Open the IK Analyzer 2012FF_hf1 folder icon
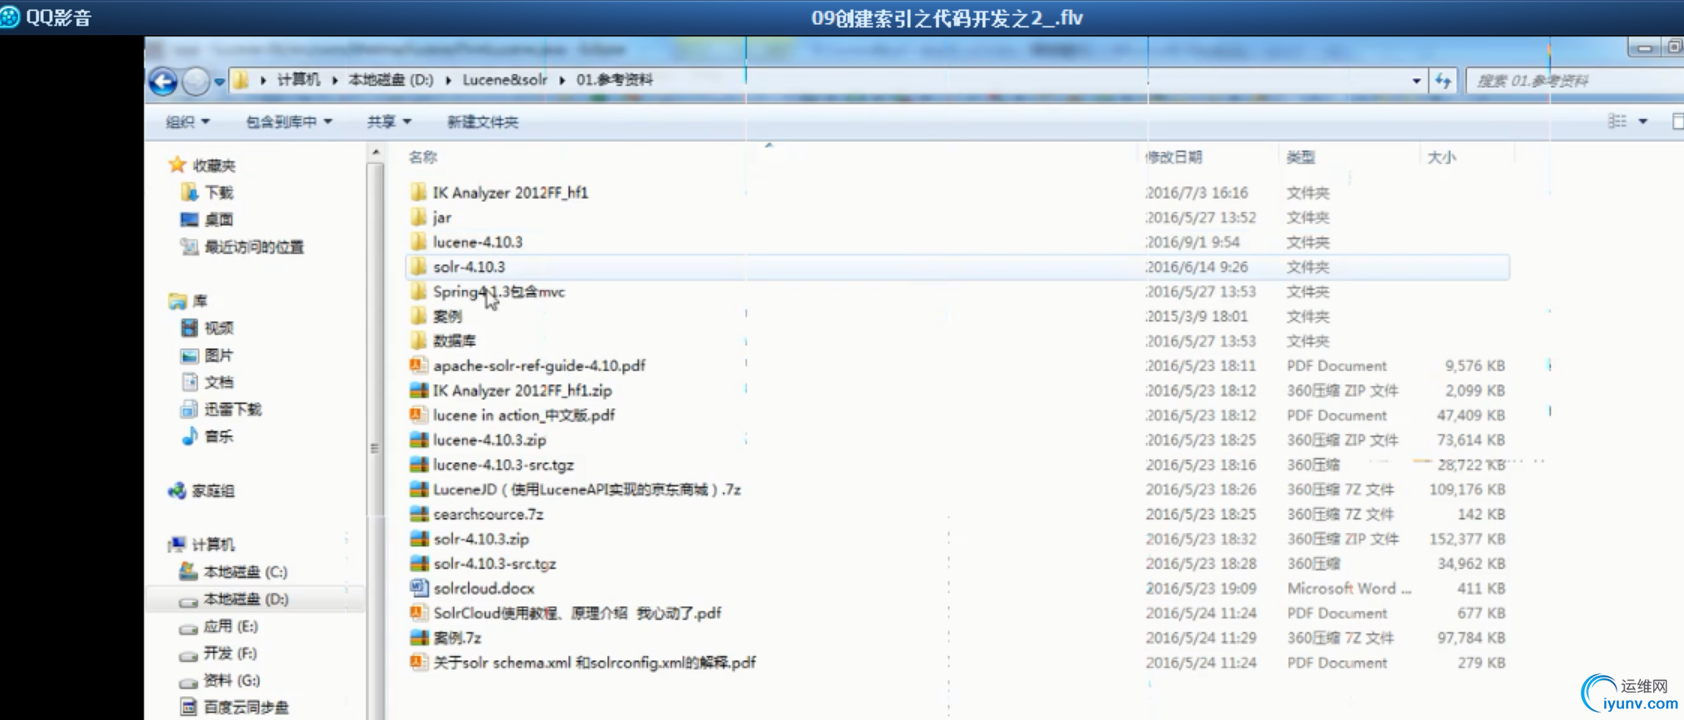The image size is (1684, 720). 418,192
